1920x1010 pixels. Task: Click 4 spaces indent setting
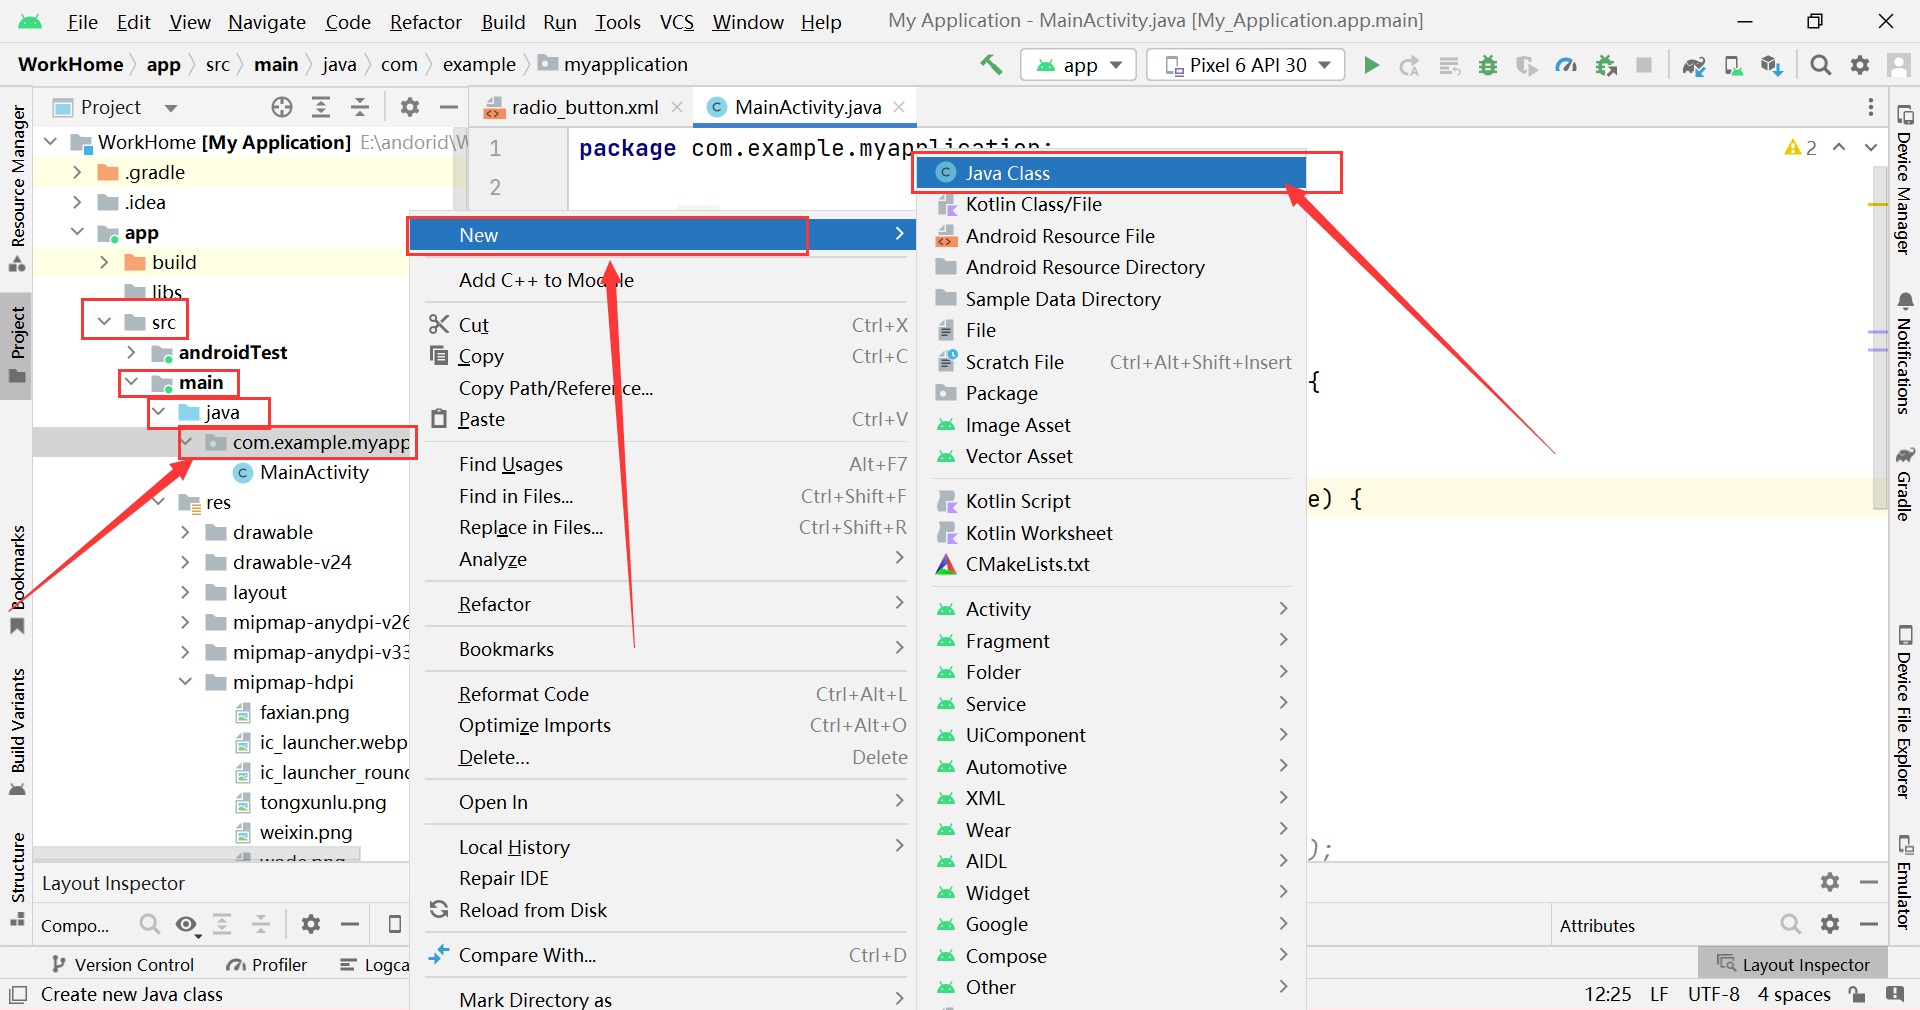tap(1794, 994)
